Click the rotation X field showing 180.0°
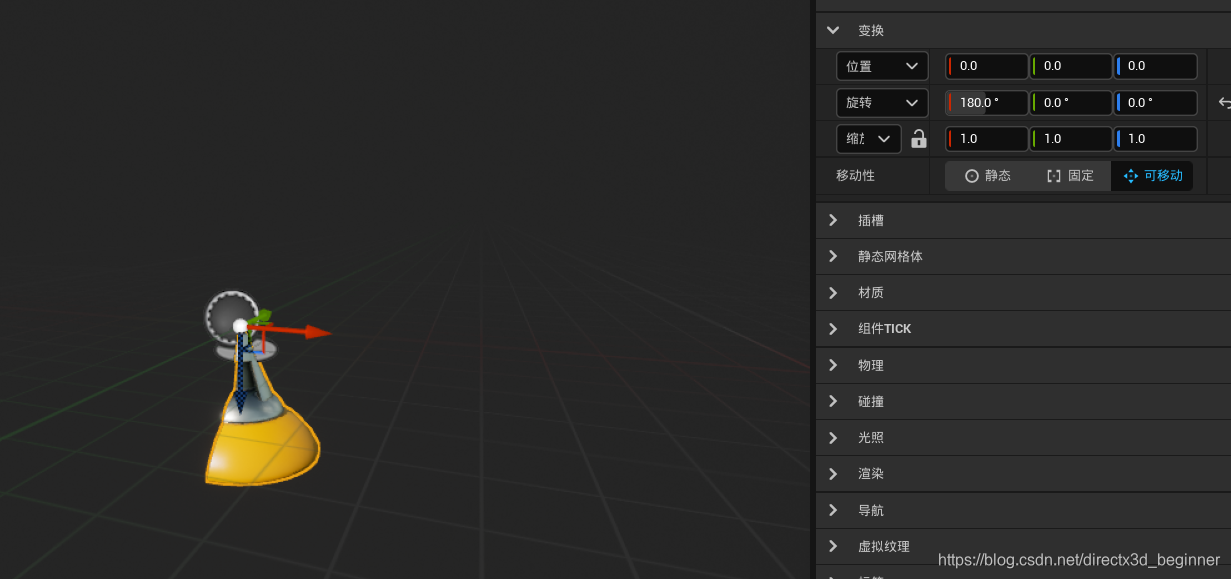 pos(987,103)
